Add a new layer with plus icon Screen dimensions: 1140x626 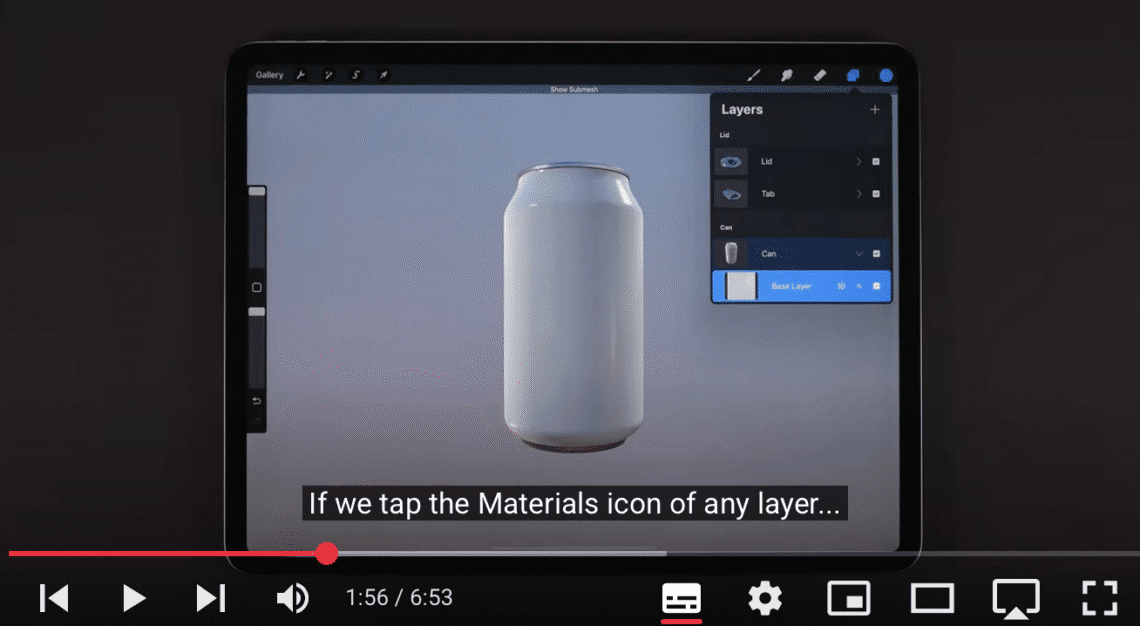pyautogui.click(x=875, y=110)
